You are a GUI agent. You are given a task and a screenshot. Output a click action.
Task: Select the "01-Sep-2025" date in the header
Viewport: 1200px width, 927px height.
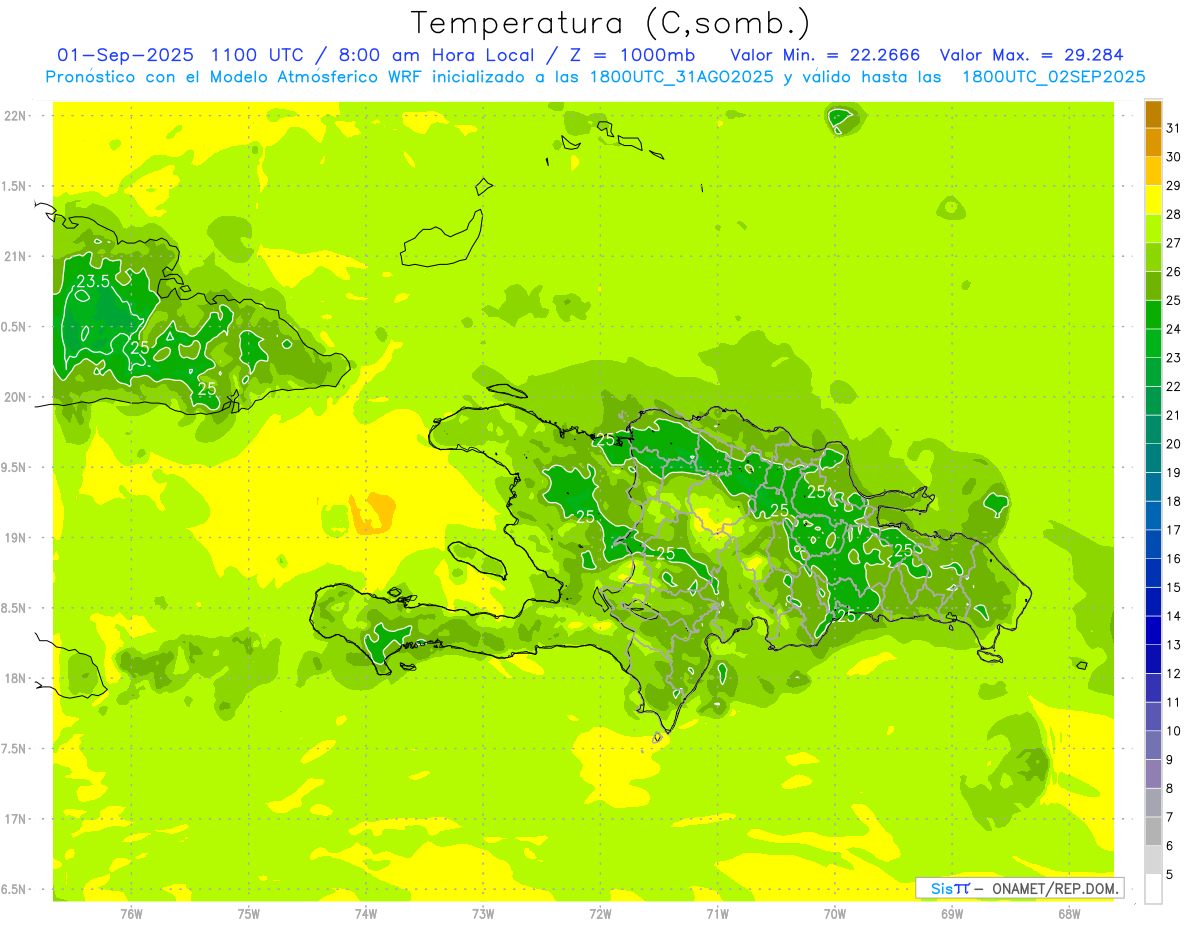point(125,55)
